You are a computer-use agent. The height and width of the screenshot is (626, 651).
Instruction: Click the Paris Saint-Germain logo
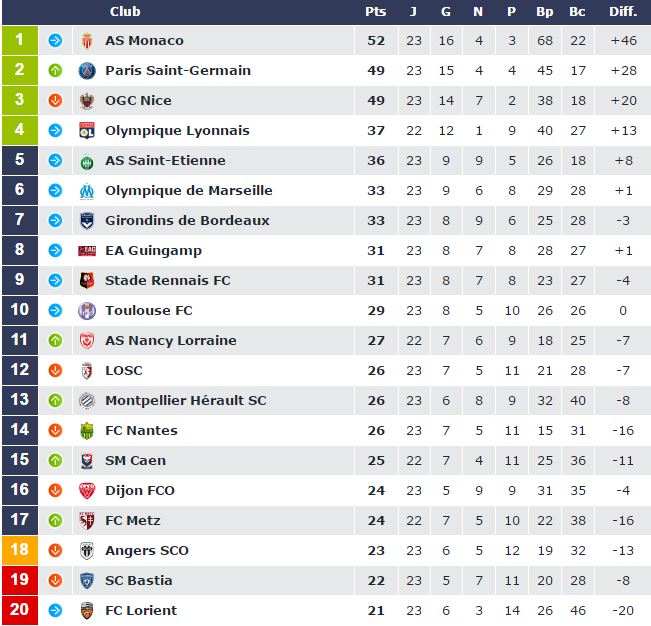[87, 71]
